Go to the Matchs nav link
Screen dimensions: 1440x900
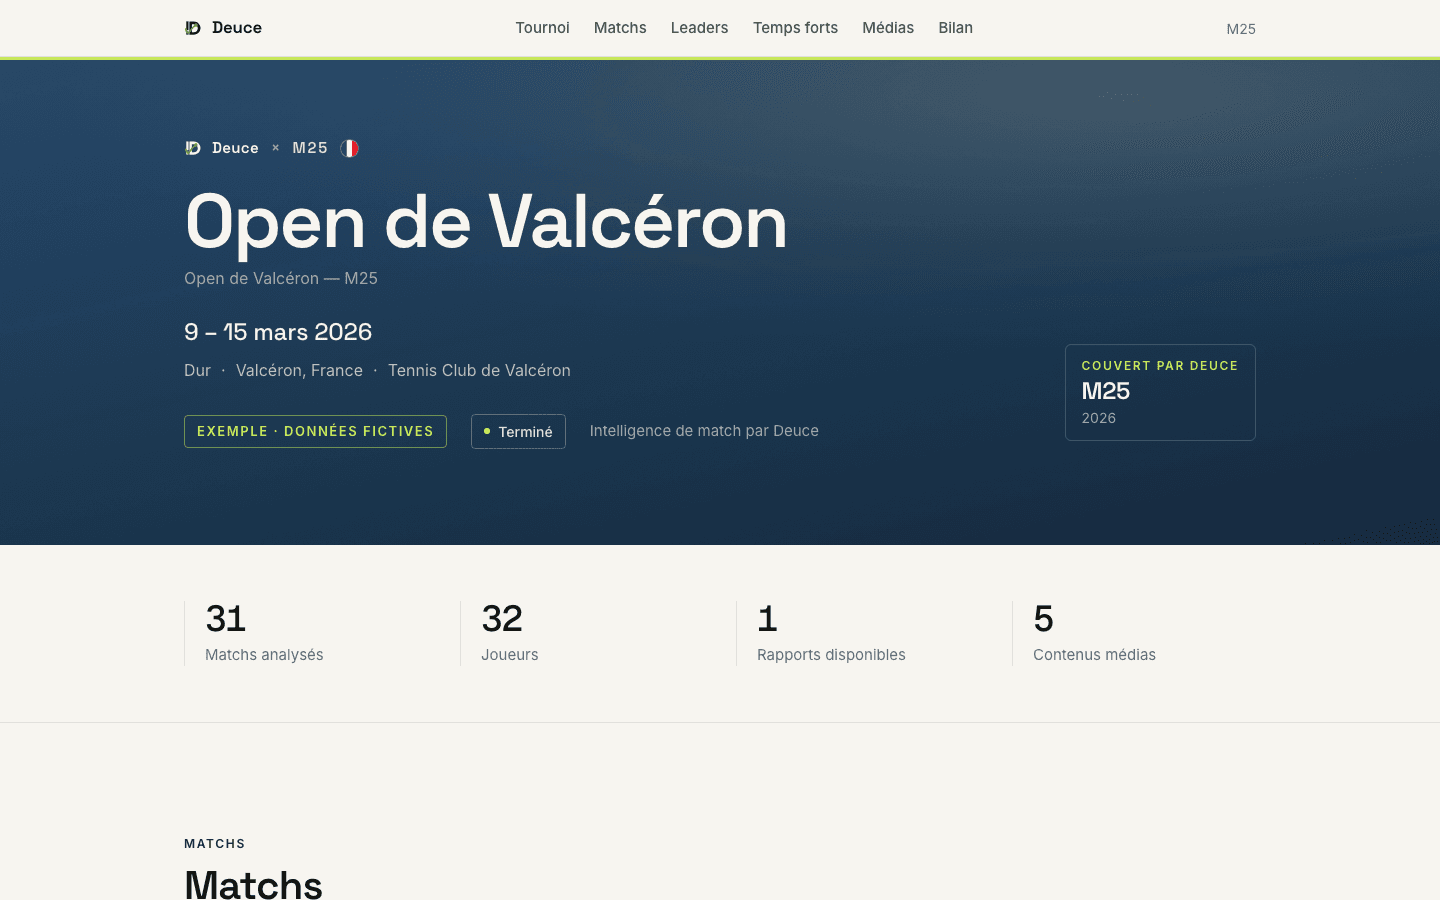coord(620,28)
